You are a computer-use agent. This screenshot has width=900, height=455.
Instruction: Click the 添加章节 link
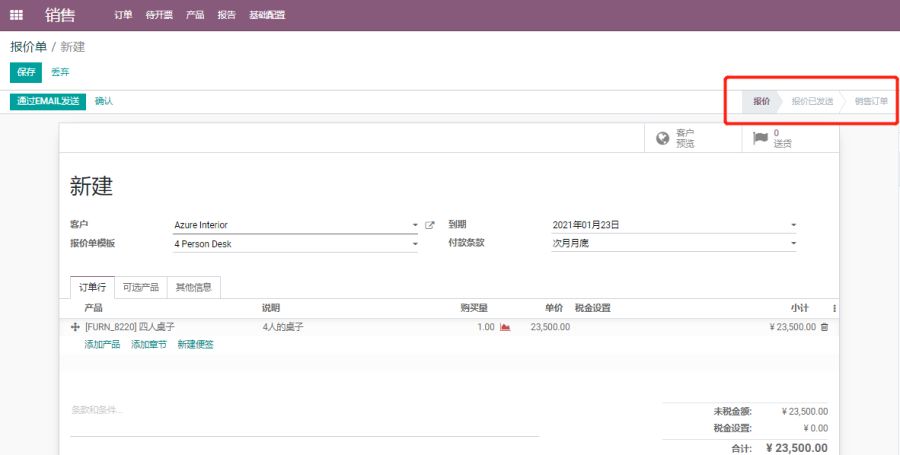tap(149, 344)
